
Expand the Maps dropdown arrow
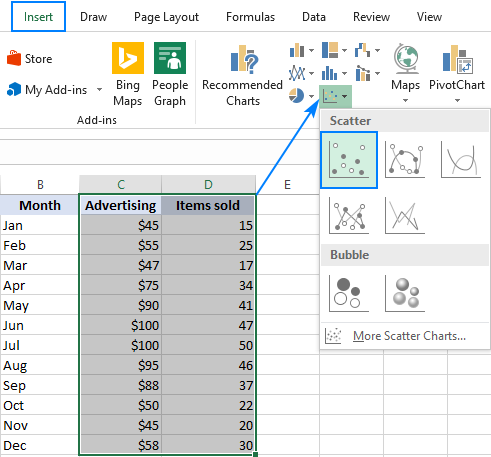[x=405, y=100]
